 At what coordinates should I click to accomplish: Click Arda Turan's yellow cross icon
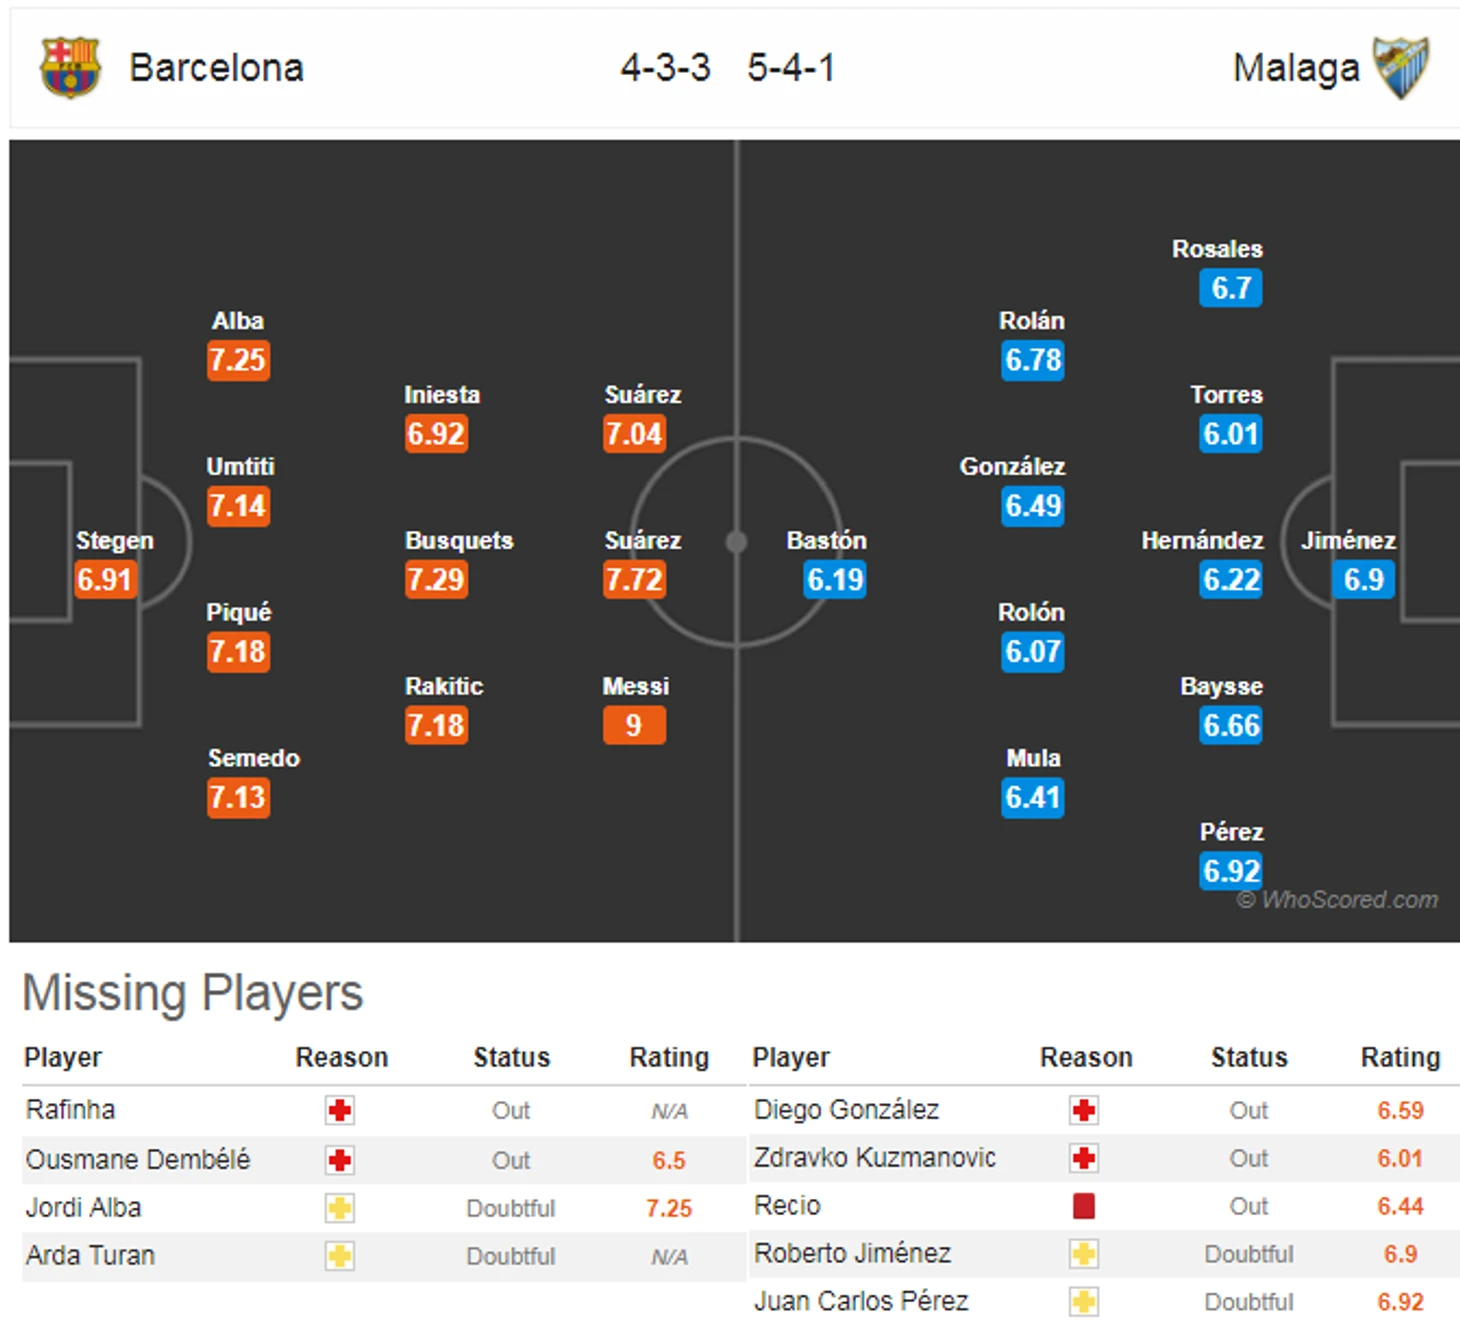pyautogui.click(x=340, y=1256)
